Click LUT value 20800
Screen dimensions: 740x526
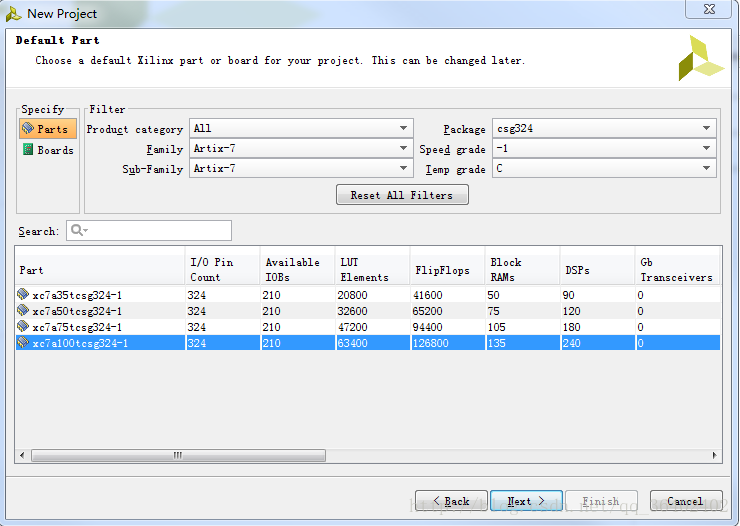[353, 295]
